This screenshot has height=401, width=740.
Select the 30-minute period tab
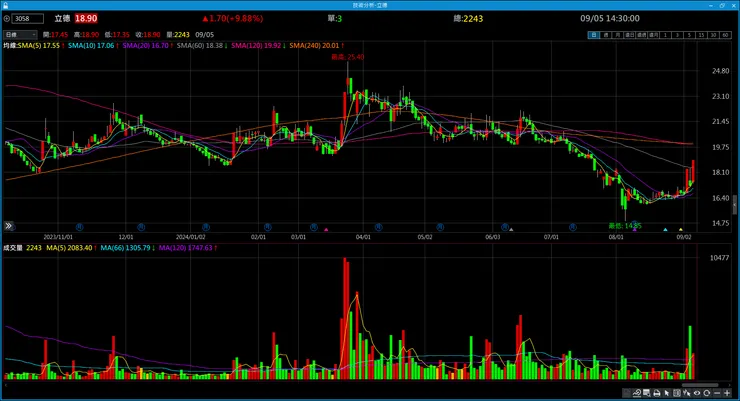714,35
